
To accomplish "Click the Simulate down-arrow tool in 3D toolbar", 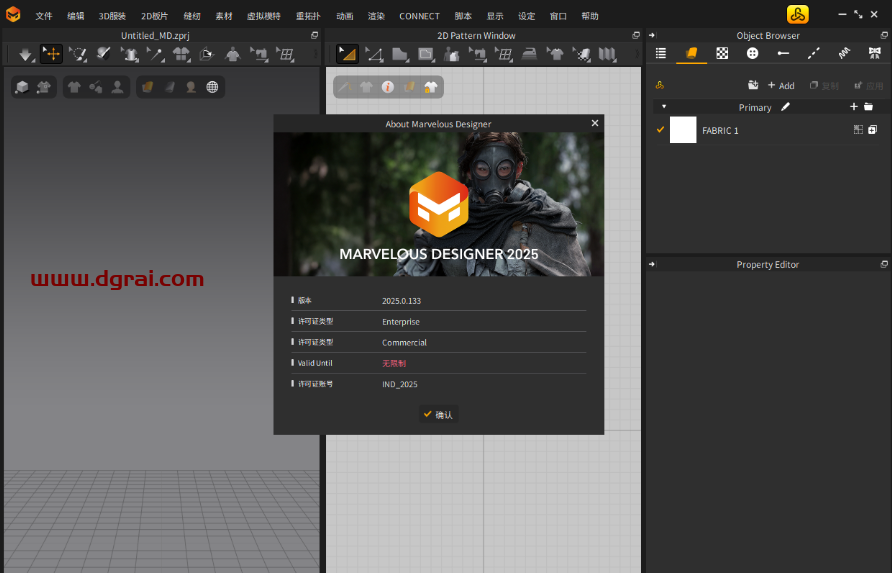I will click(x=25, y=54).
